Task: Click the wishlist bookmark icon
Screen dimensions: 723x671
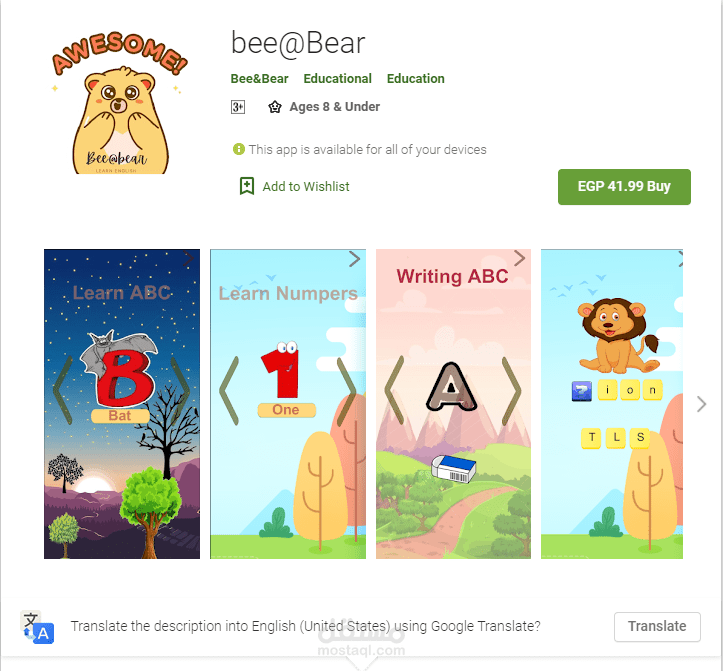Action: pos(247,186)
